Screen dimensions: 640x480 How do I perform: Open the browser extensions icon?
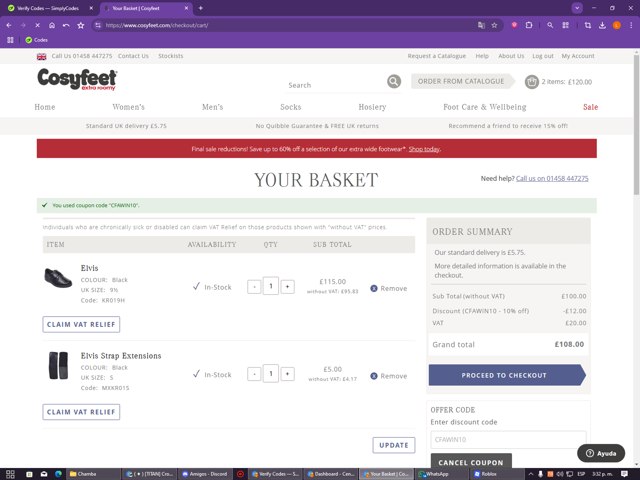[529, 25]
